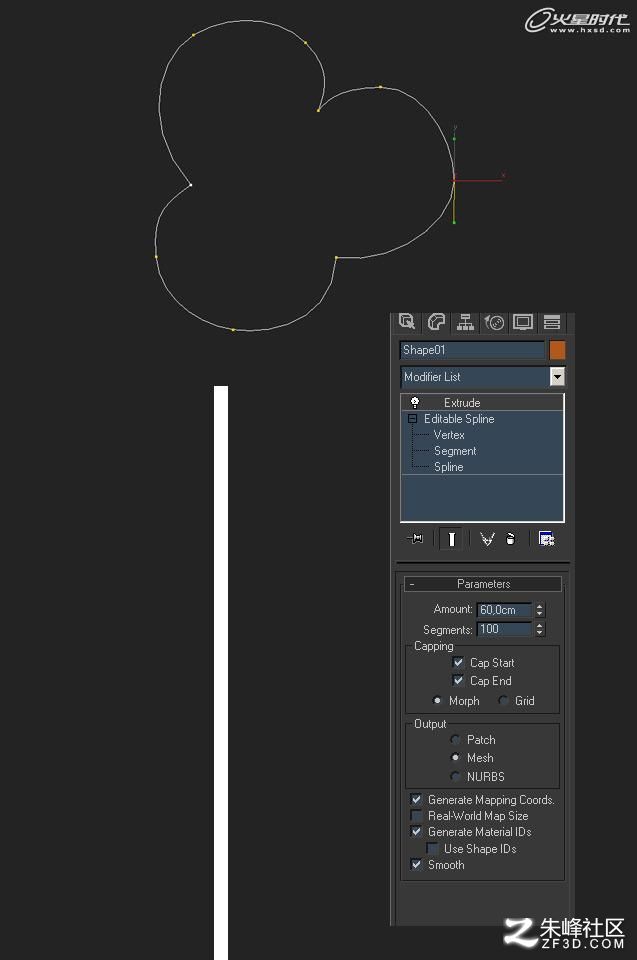Collapse the Editable Spline tree node

(412, 419)
